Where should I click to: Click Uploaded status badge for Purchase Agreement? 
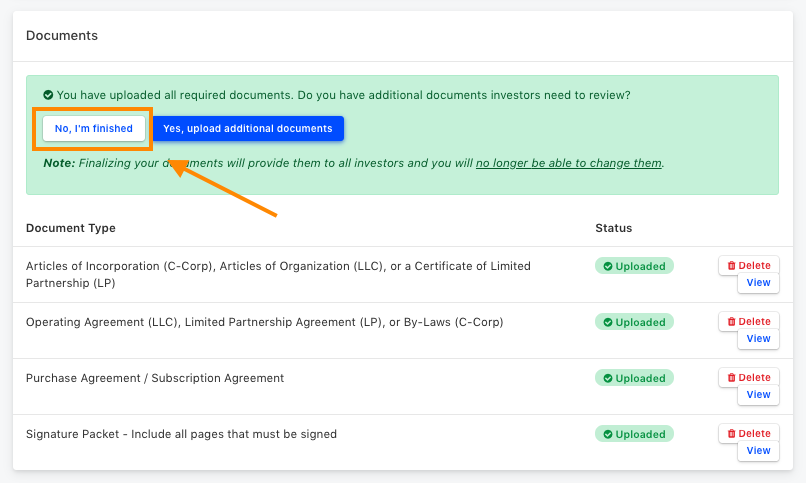click(634, 378)
